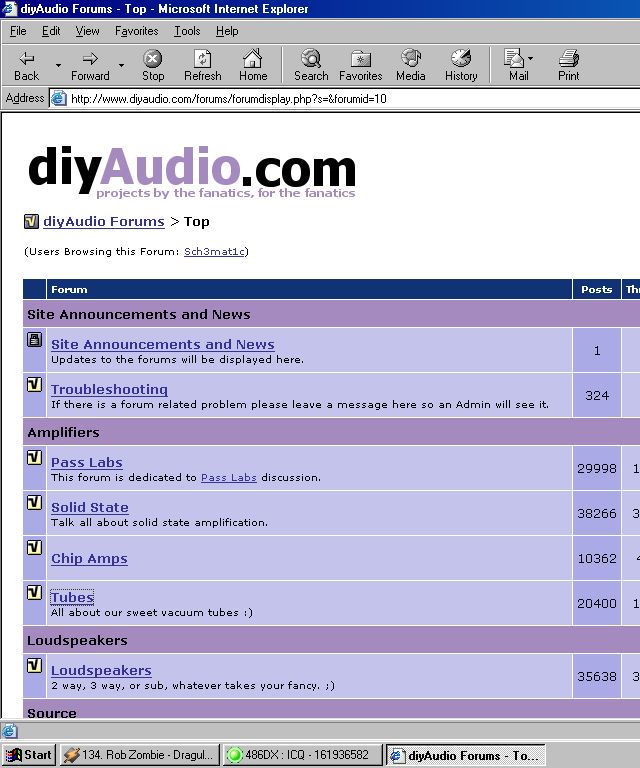640x768 pixels.
Task: Switch to Rob Zombie Dragula taskbar item
Action: [140, 755]
